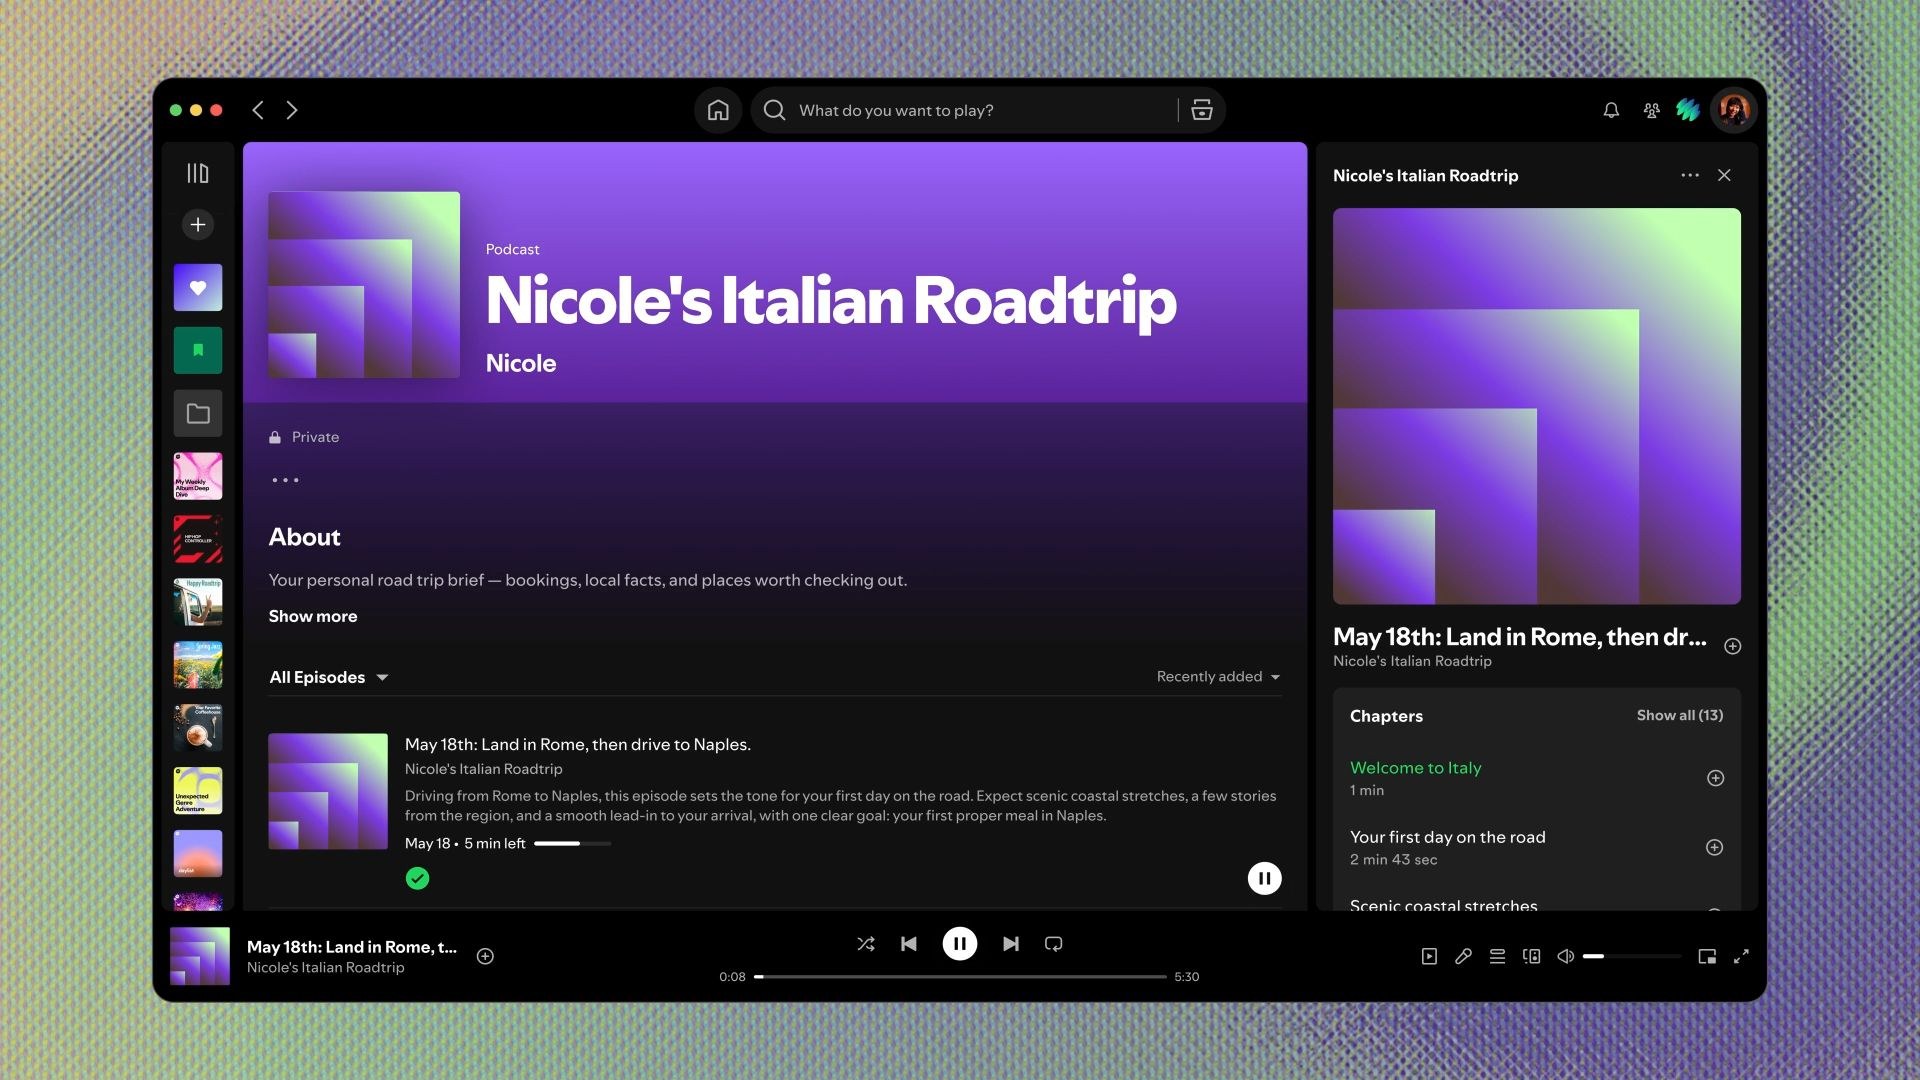Screen dimensions: 1920x1080
Task: Select 'Your first day on the road' chapter
Action: coord(1448,837)
